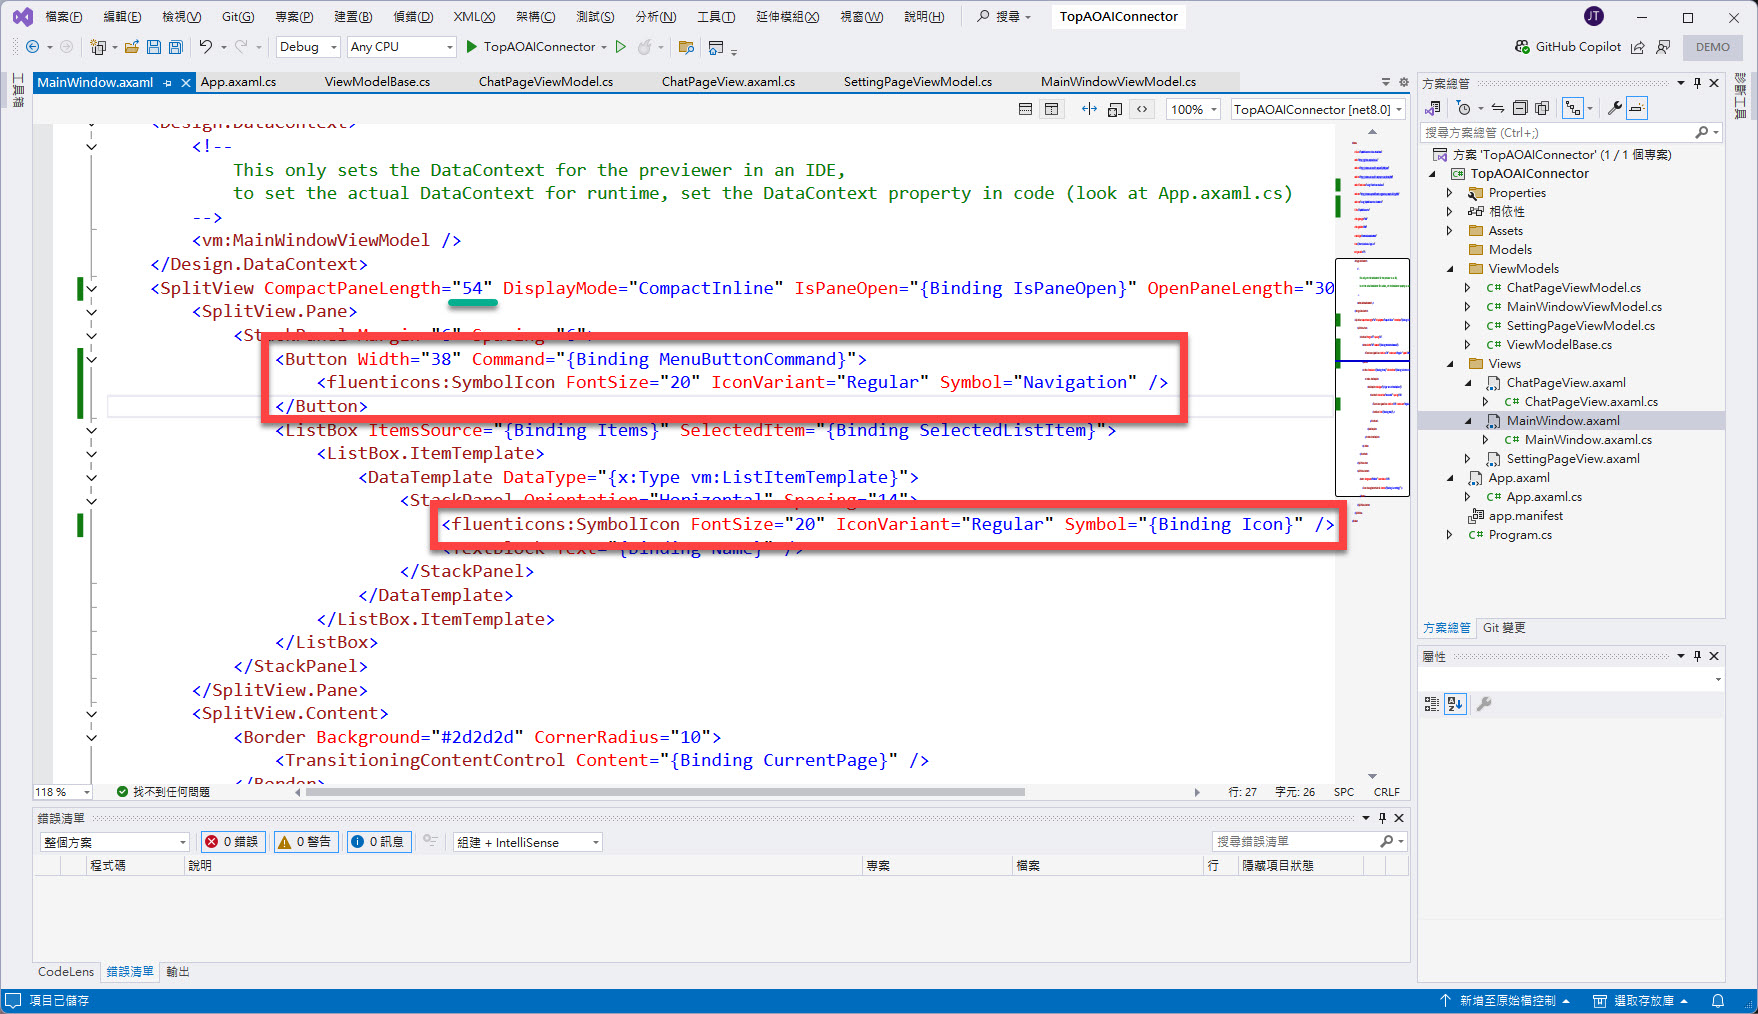Click the new item toolbar icon

pos(98,47)
